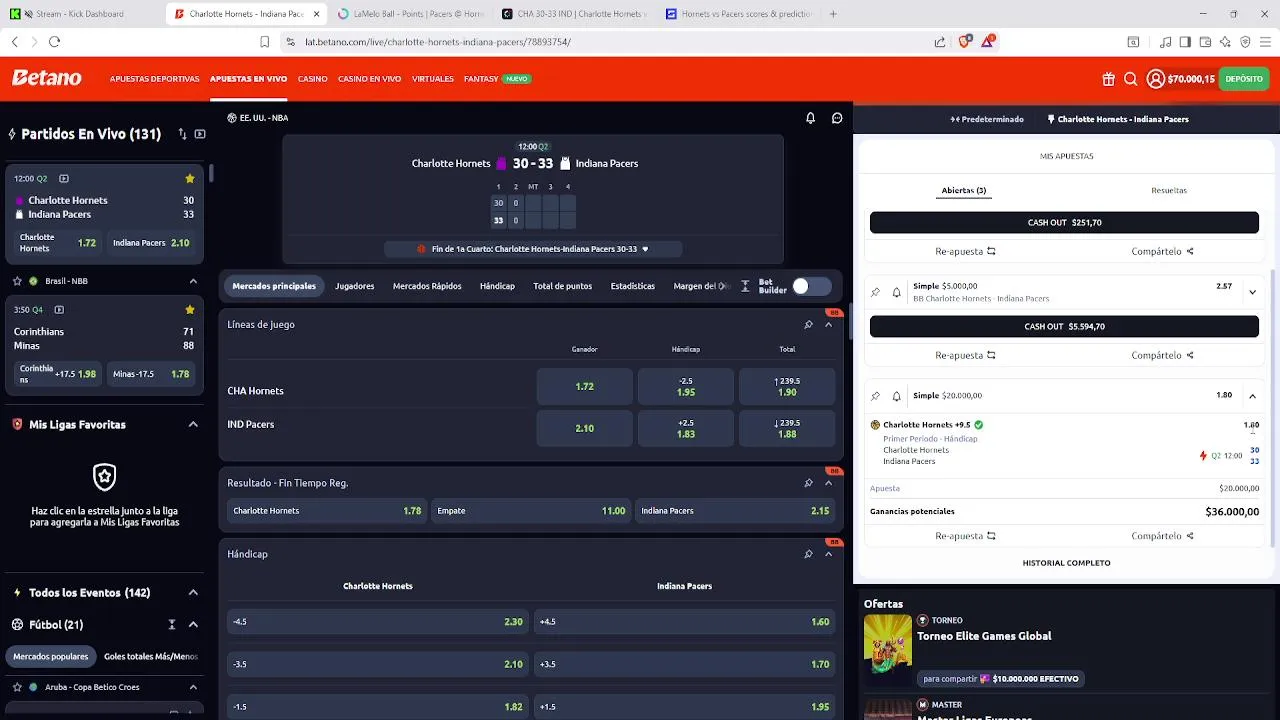Screen dimensions: 1280x720
Task: Collapse Mis Ligas Favoritas section
Action: 193,425
